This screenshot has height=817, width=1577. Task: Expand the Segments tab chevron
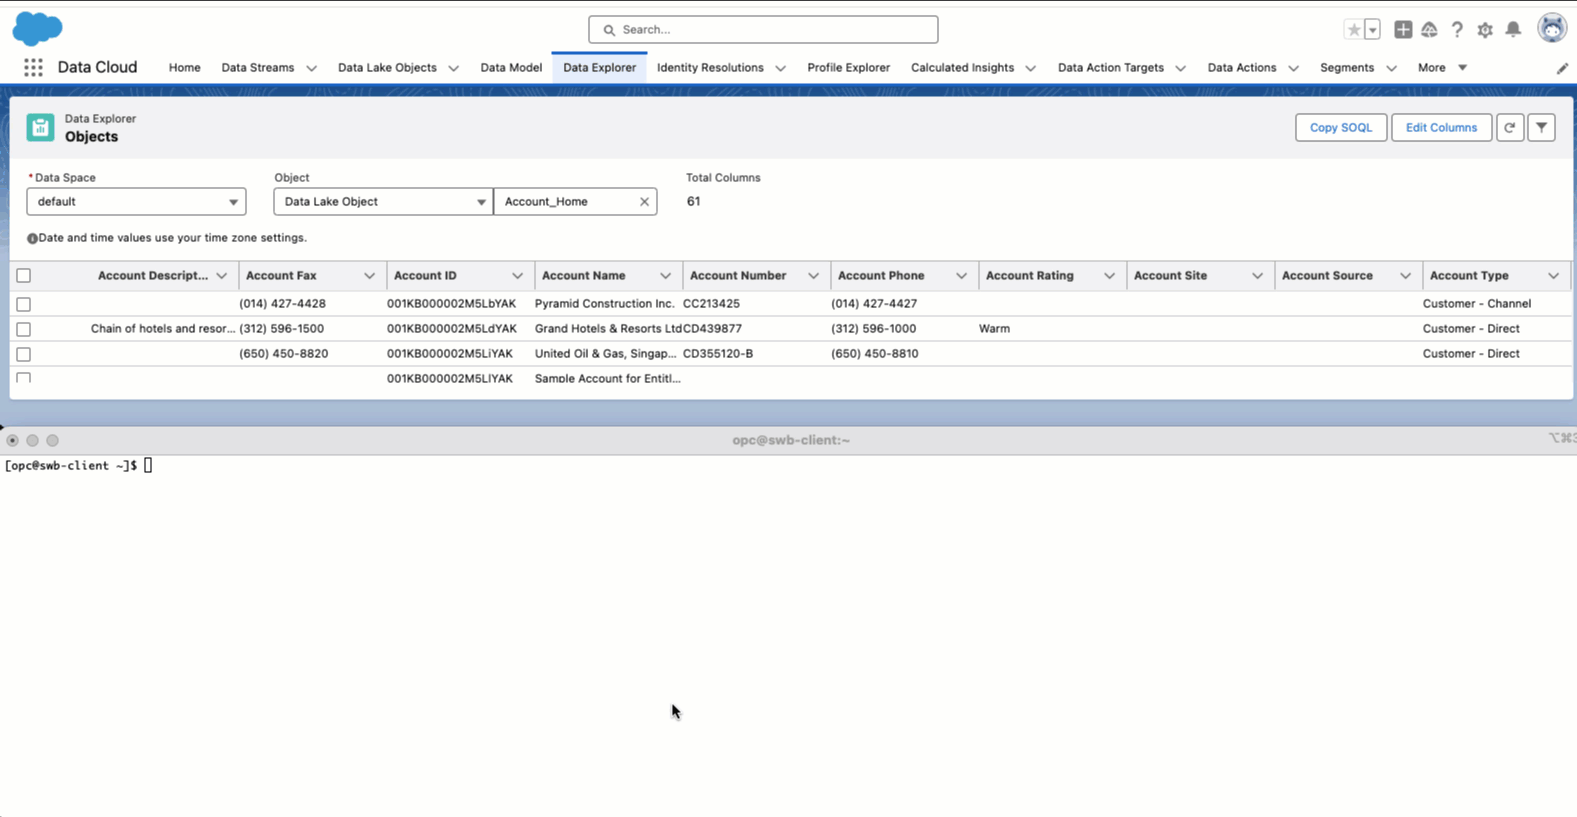point(1391,68)
